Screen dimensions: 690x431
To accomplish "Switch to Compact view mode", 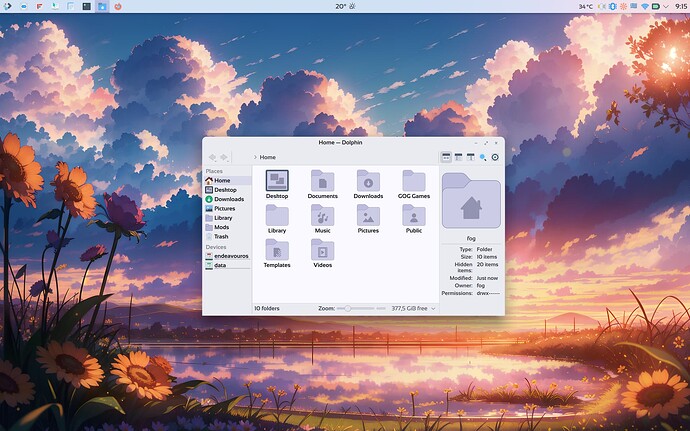I will [458, 157].
